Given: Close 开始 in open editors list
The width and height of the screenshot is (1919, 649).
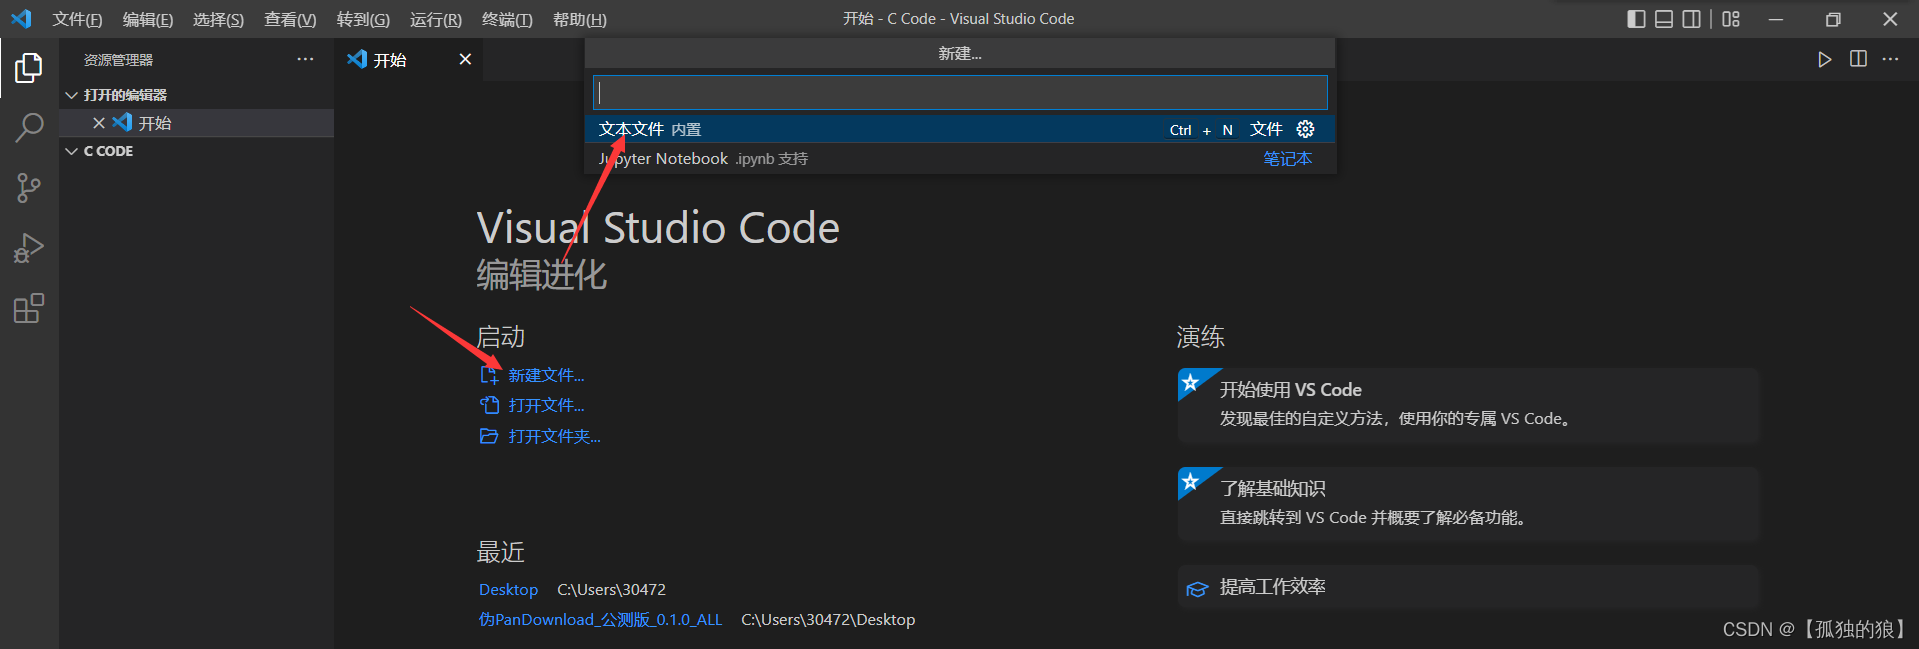Looking at the screenshot, I should tap(99, 123).
